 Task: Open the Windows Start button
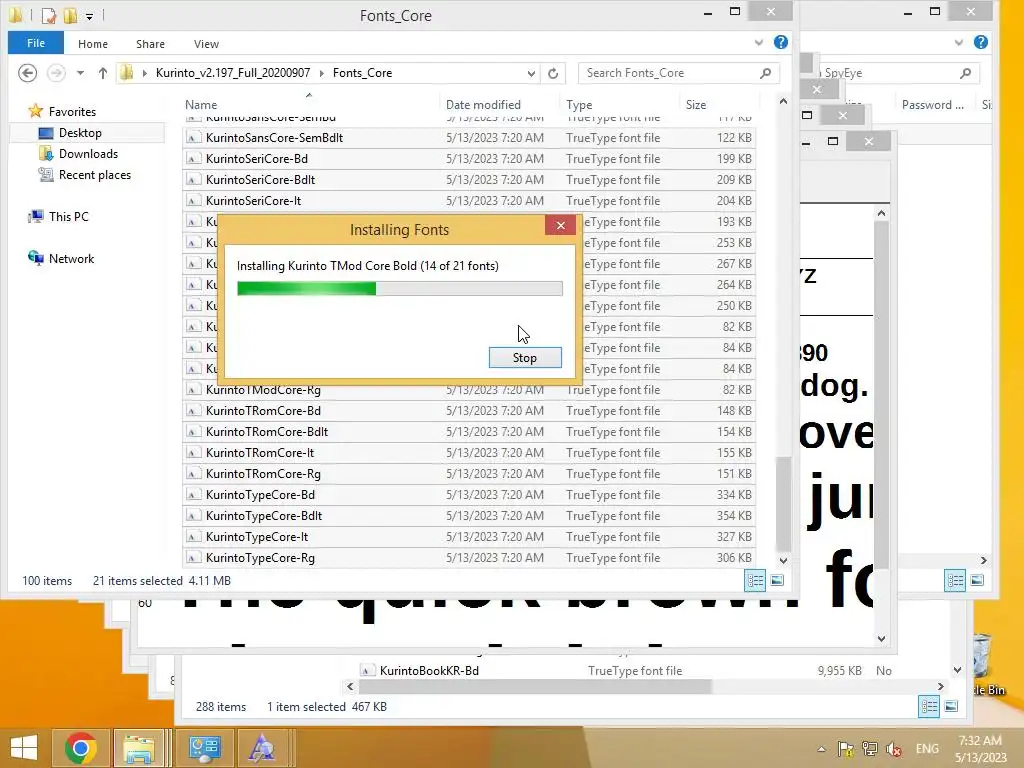point(24,748)
